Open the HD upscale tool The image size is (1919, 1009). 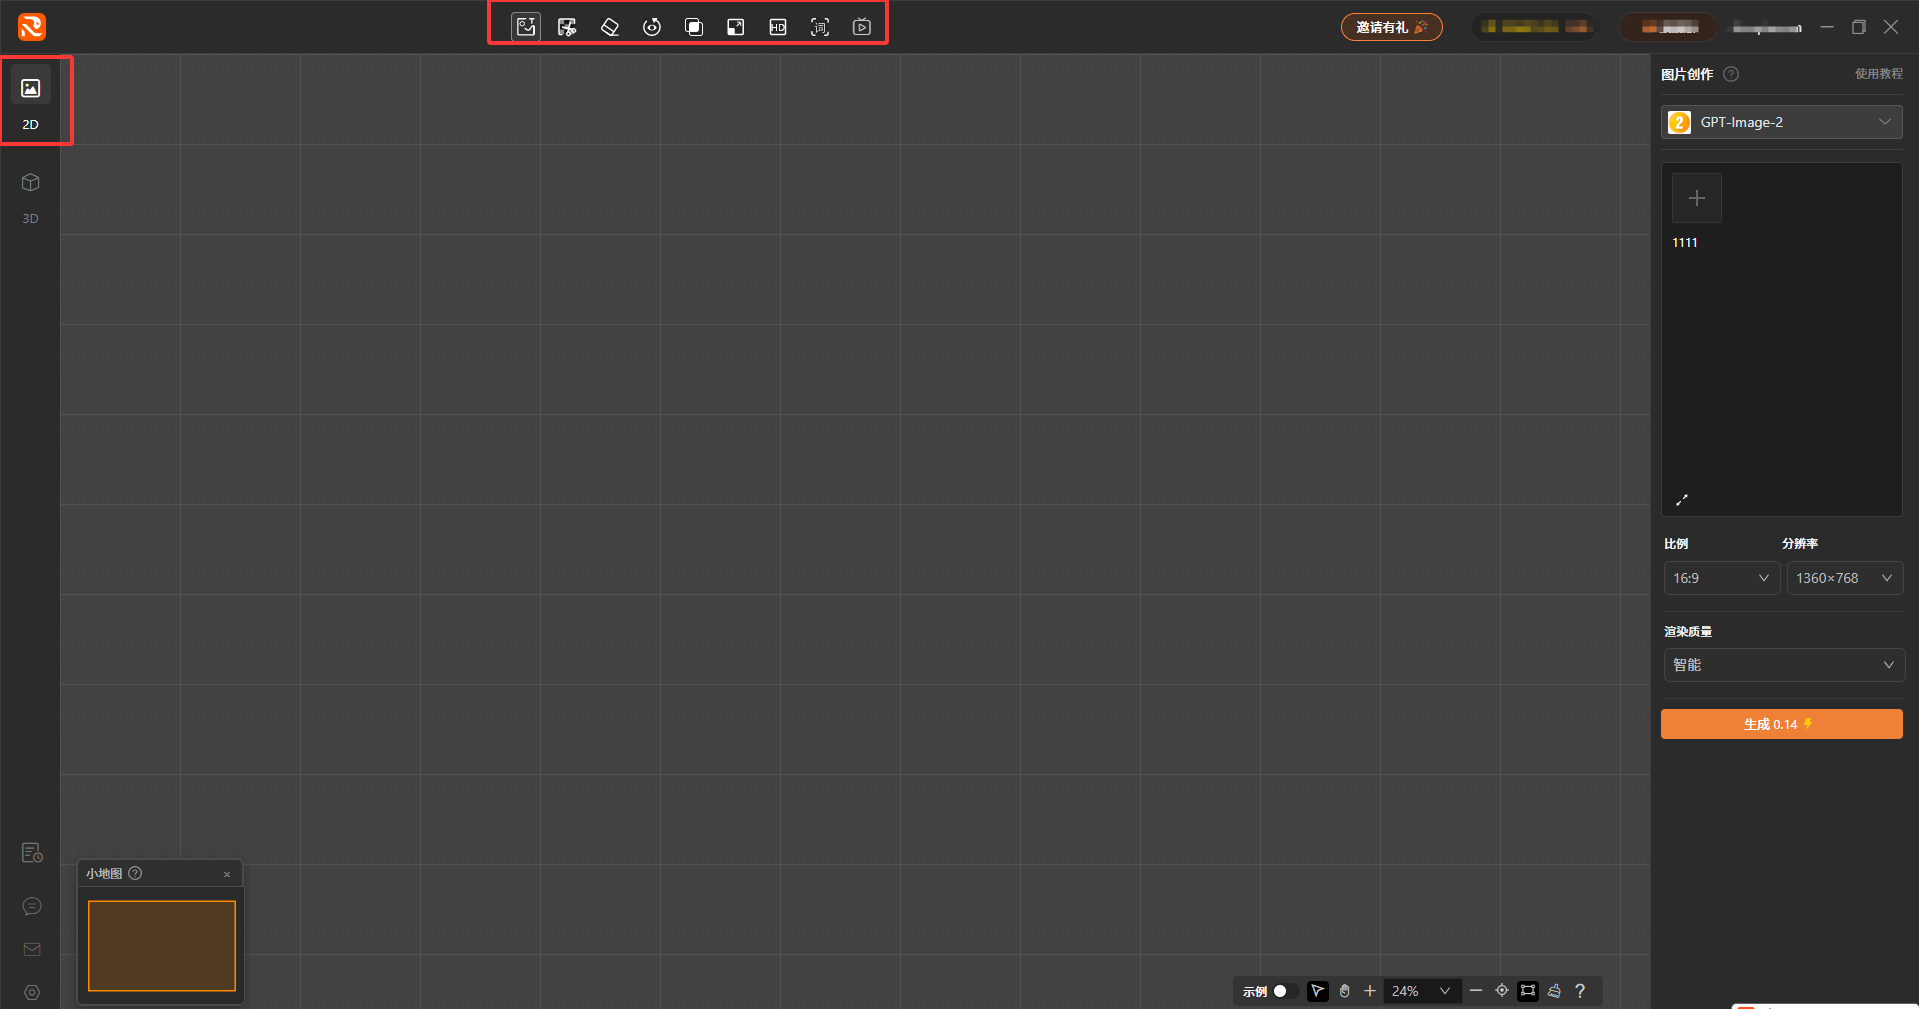[778, 27]
